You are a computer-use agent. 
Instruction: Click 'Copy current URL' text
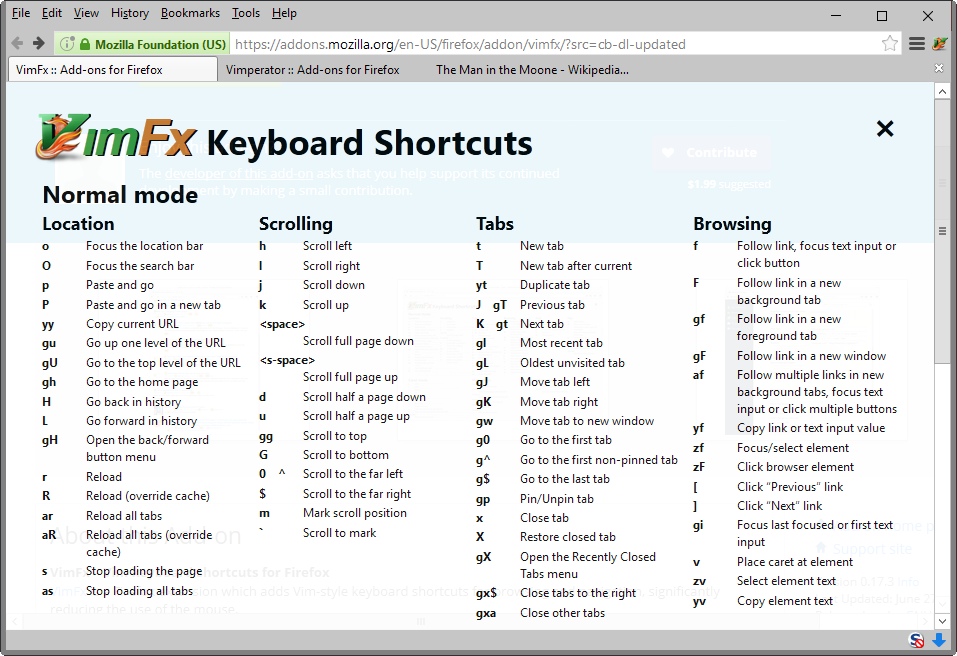132,324
